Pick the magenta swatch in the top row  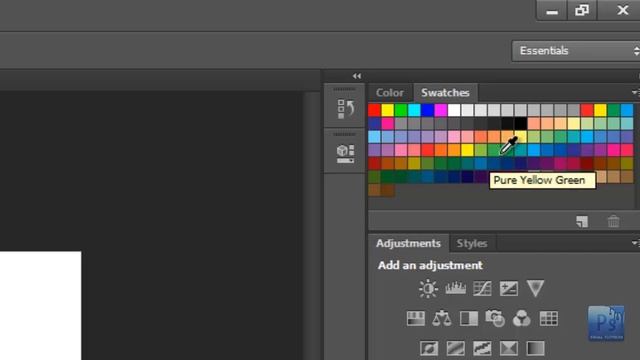click(441, 110)
